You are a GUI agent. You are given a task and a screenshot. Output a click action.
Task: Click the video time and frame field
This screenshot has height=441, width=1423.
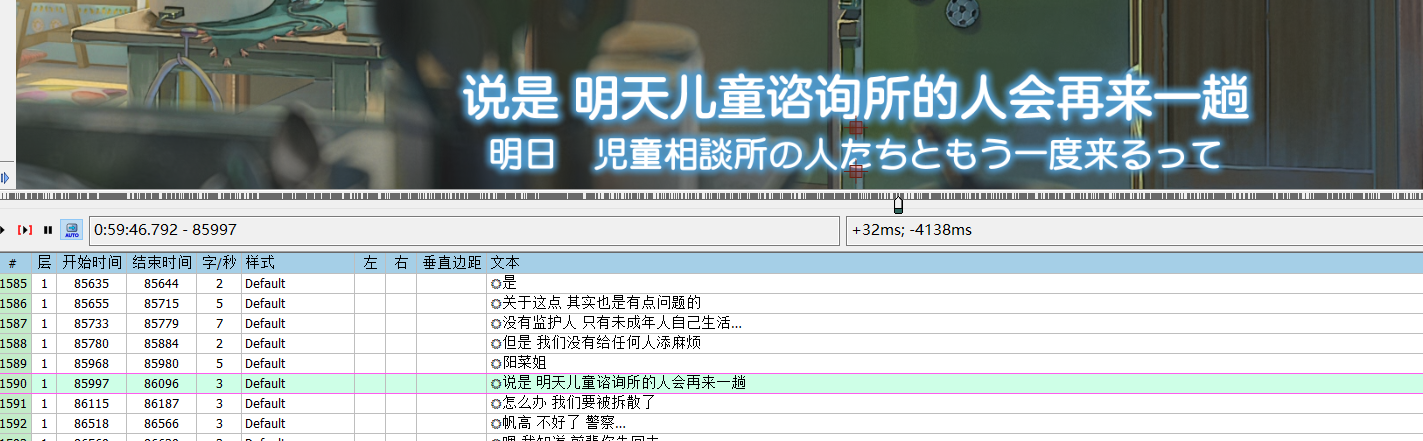(x=464, y=230)
